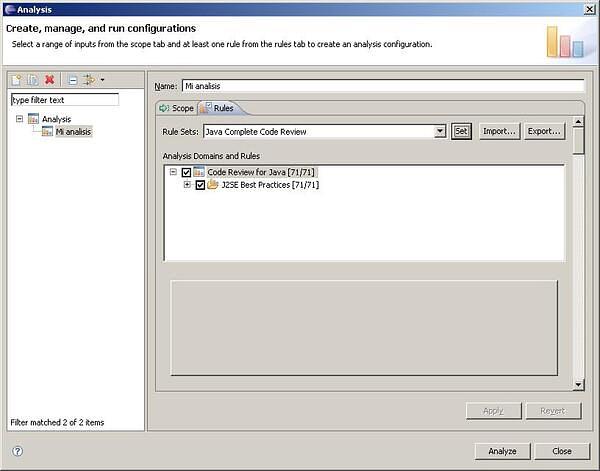
Task: Click the vertical scrollbar down arrow
Action: click(578, 385)
